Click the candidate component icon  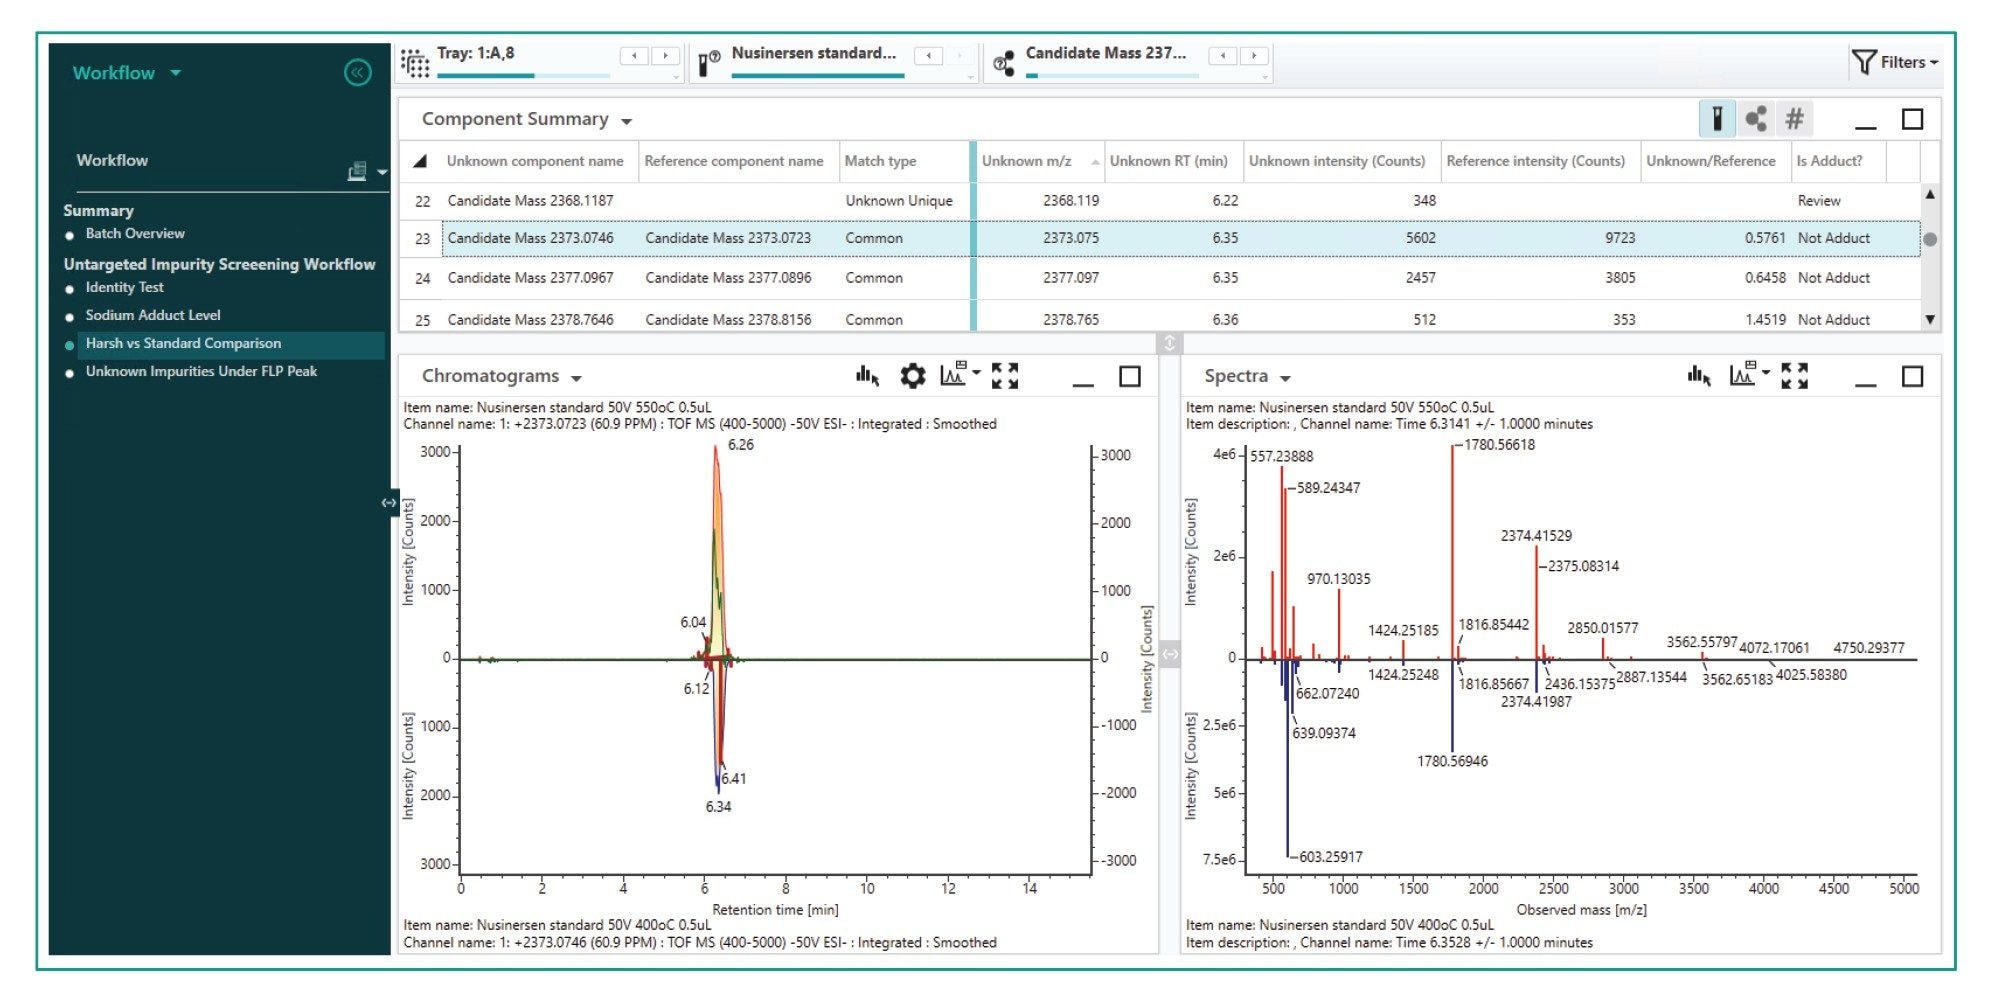click(x=1003, y=63)
